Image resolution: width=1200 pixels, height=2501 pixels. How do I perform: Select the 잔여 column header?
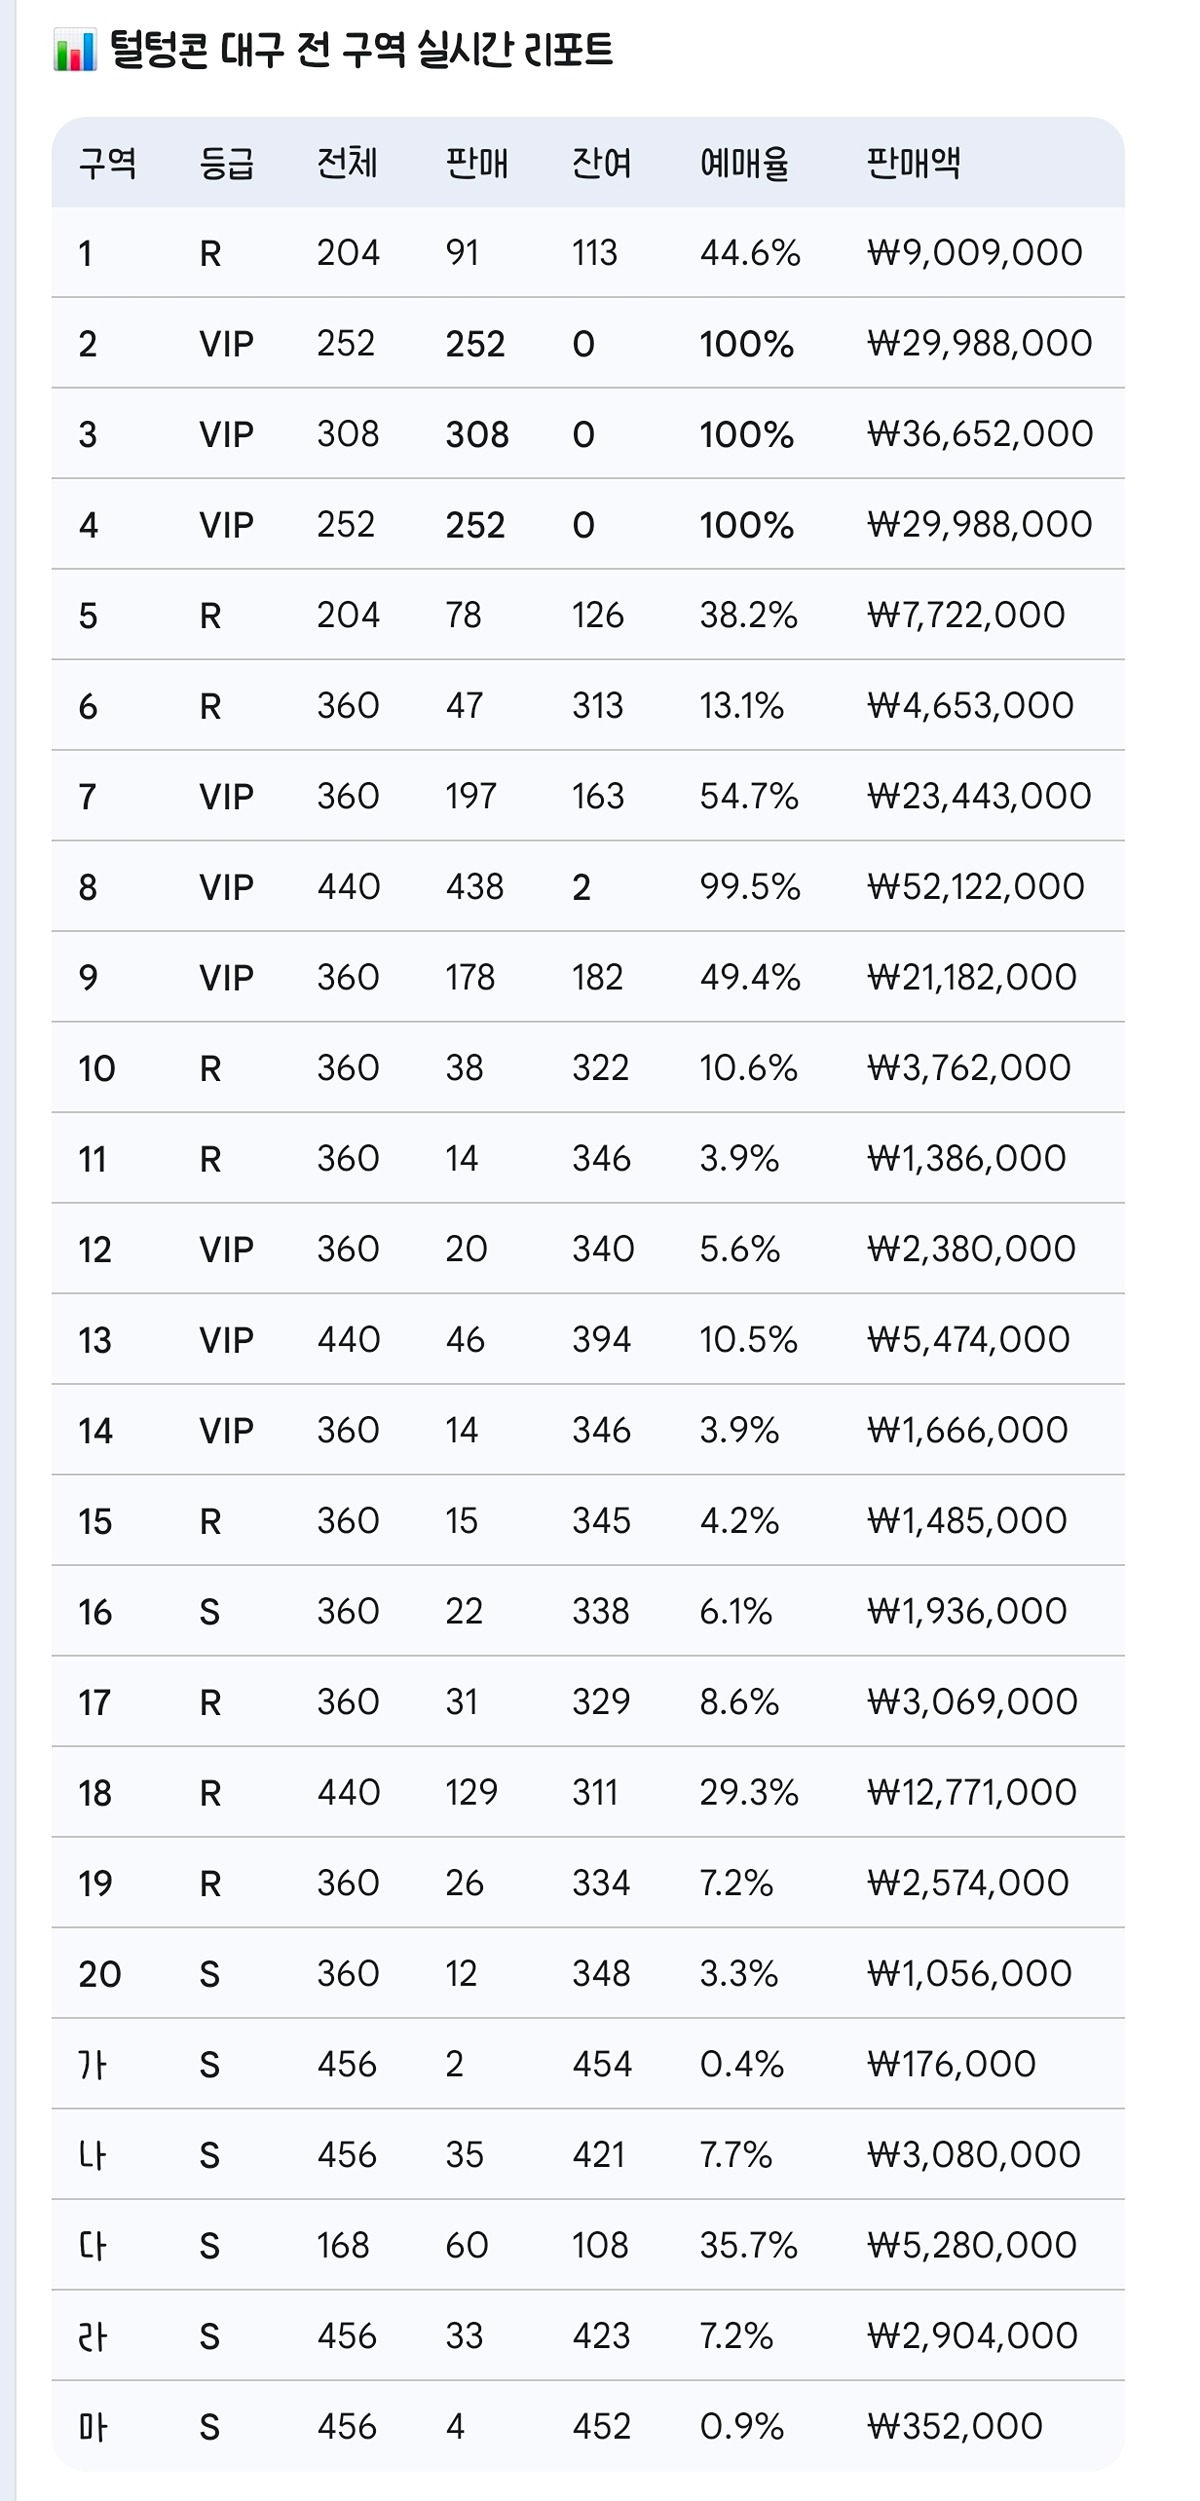point(602,163)
